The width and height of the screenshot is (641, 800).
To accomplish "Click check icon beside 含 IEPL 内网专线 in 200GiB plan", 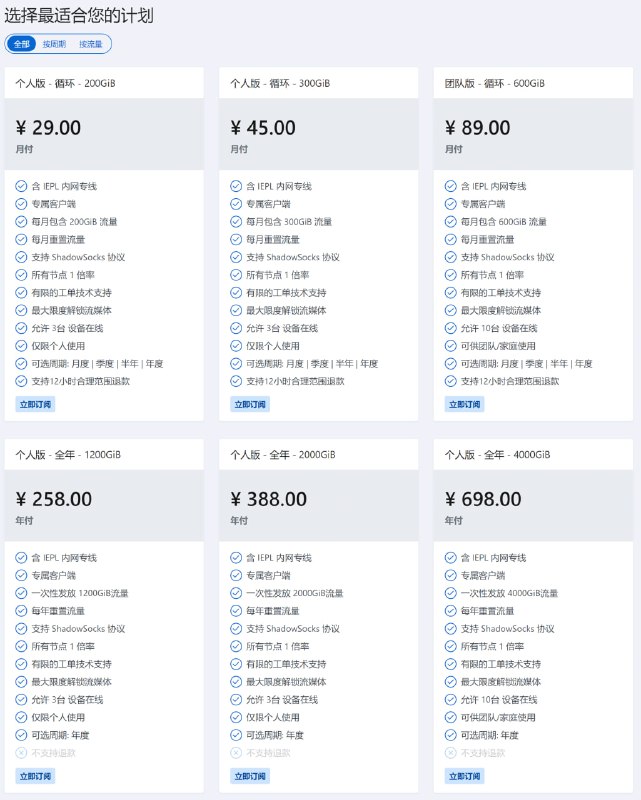I will click(21, 186).
